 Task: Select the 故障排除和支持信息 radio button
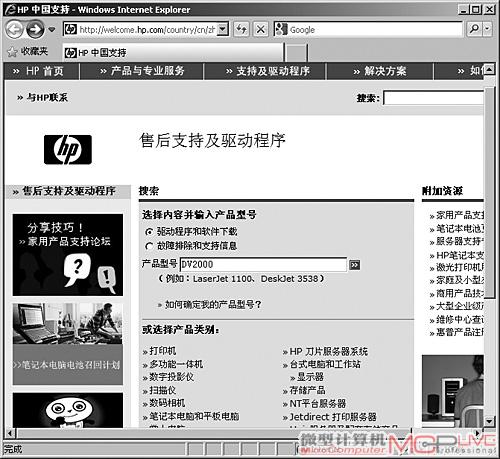[x=149, y=246]
